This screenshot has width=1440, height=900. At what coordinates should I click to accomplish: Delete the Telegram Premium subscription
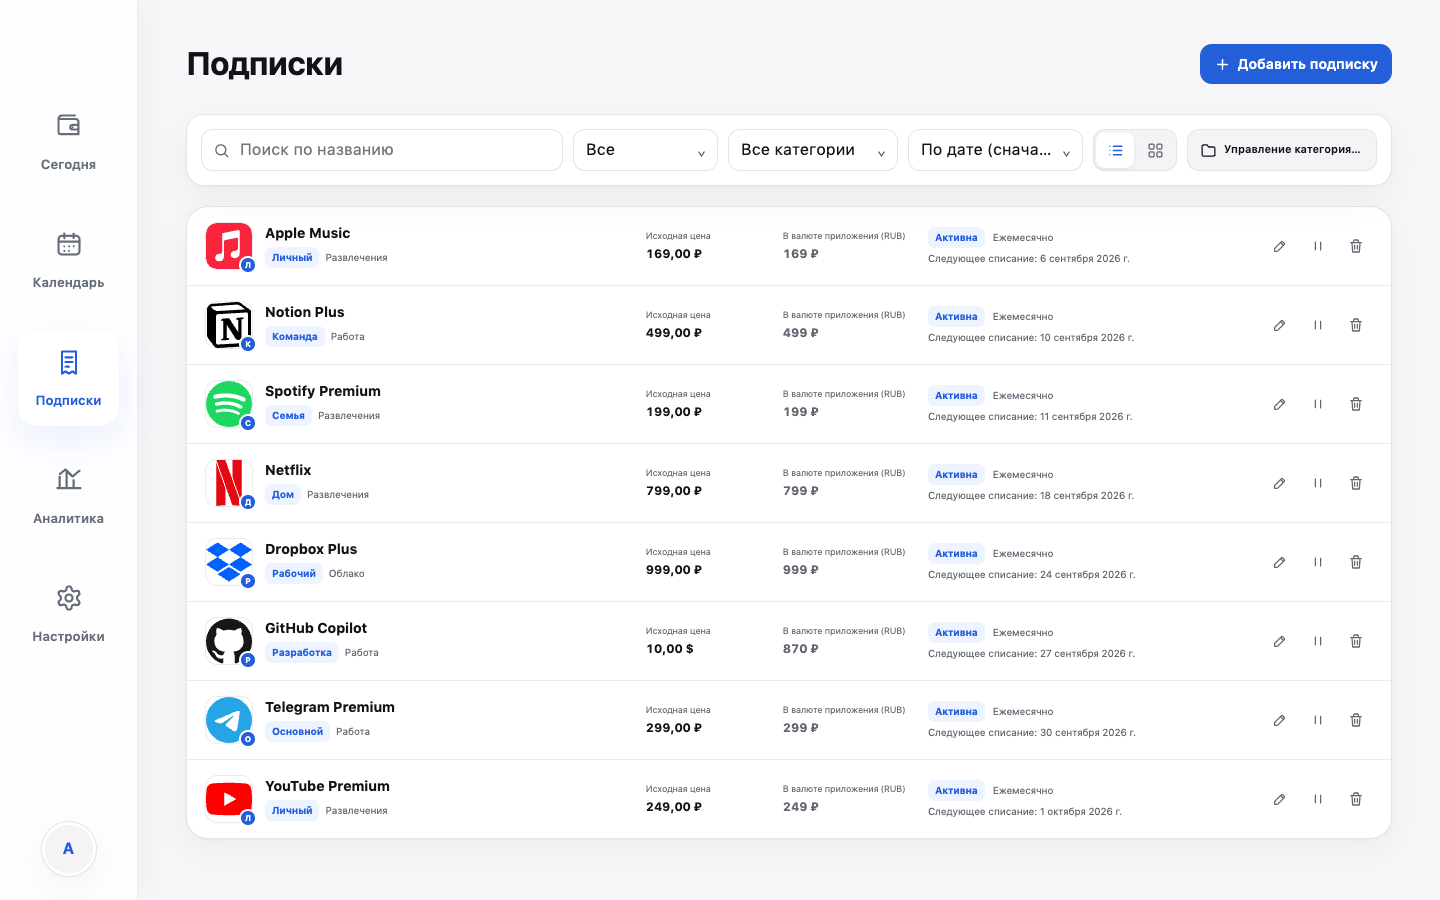coord(1356,720)
